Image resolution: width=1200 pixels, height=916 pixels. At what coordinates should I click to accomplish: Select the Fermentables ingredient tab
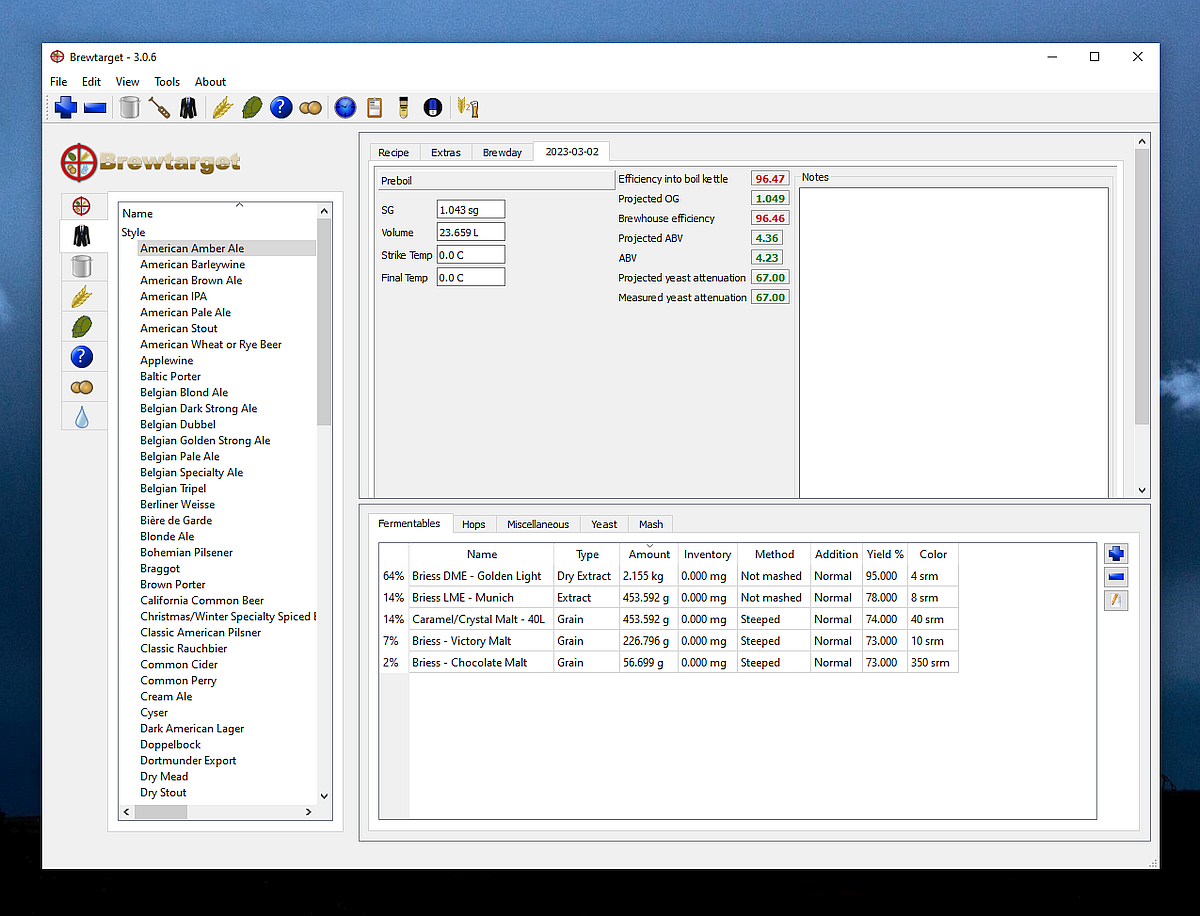[409, 523]
